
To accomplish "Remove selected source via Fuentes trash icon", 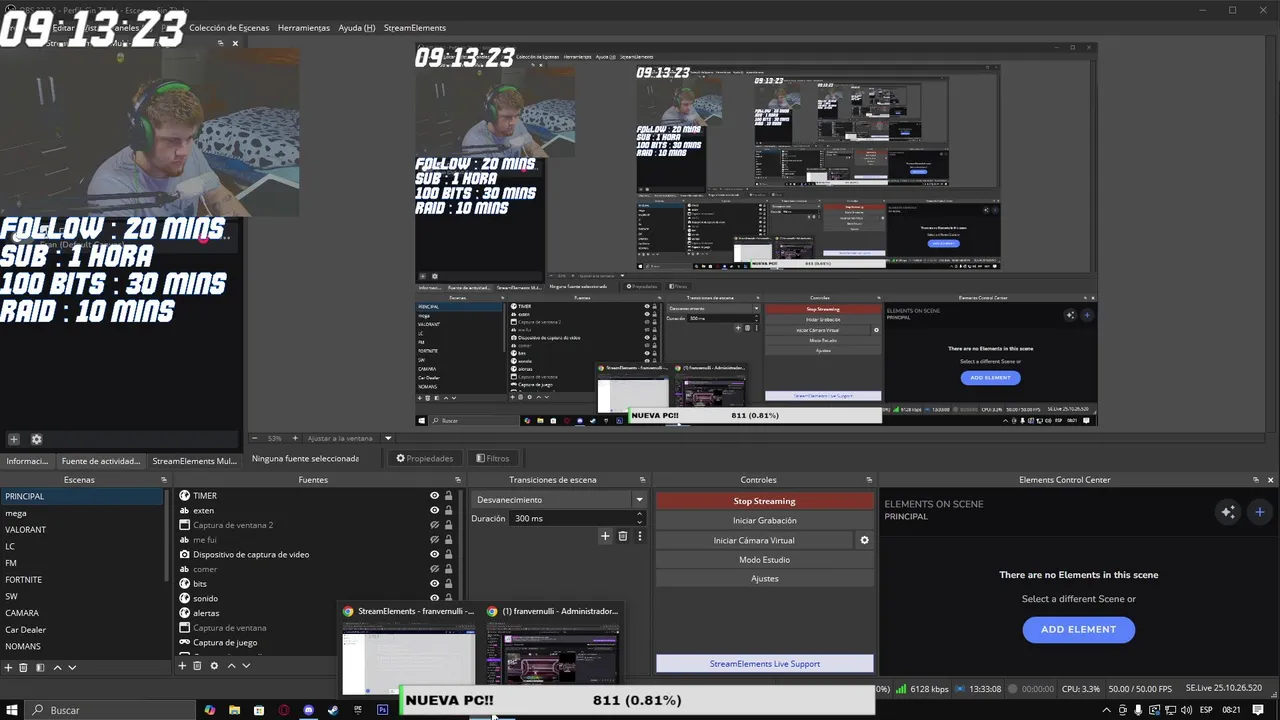I will coord(197,665).
